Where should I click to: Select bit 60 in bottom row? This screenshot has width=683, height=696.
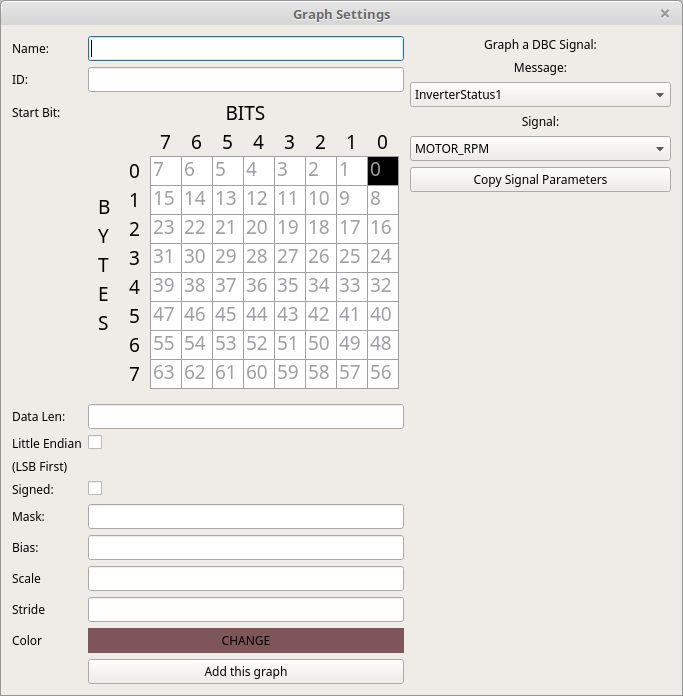(x=259, y=374)
